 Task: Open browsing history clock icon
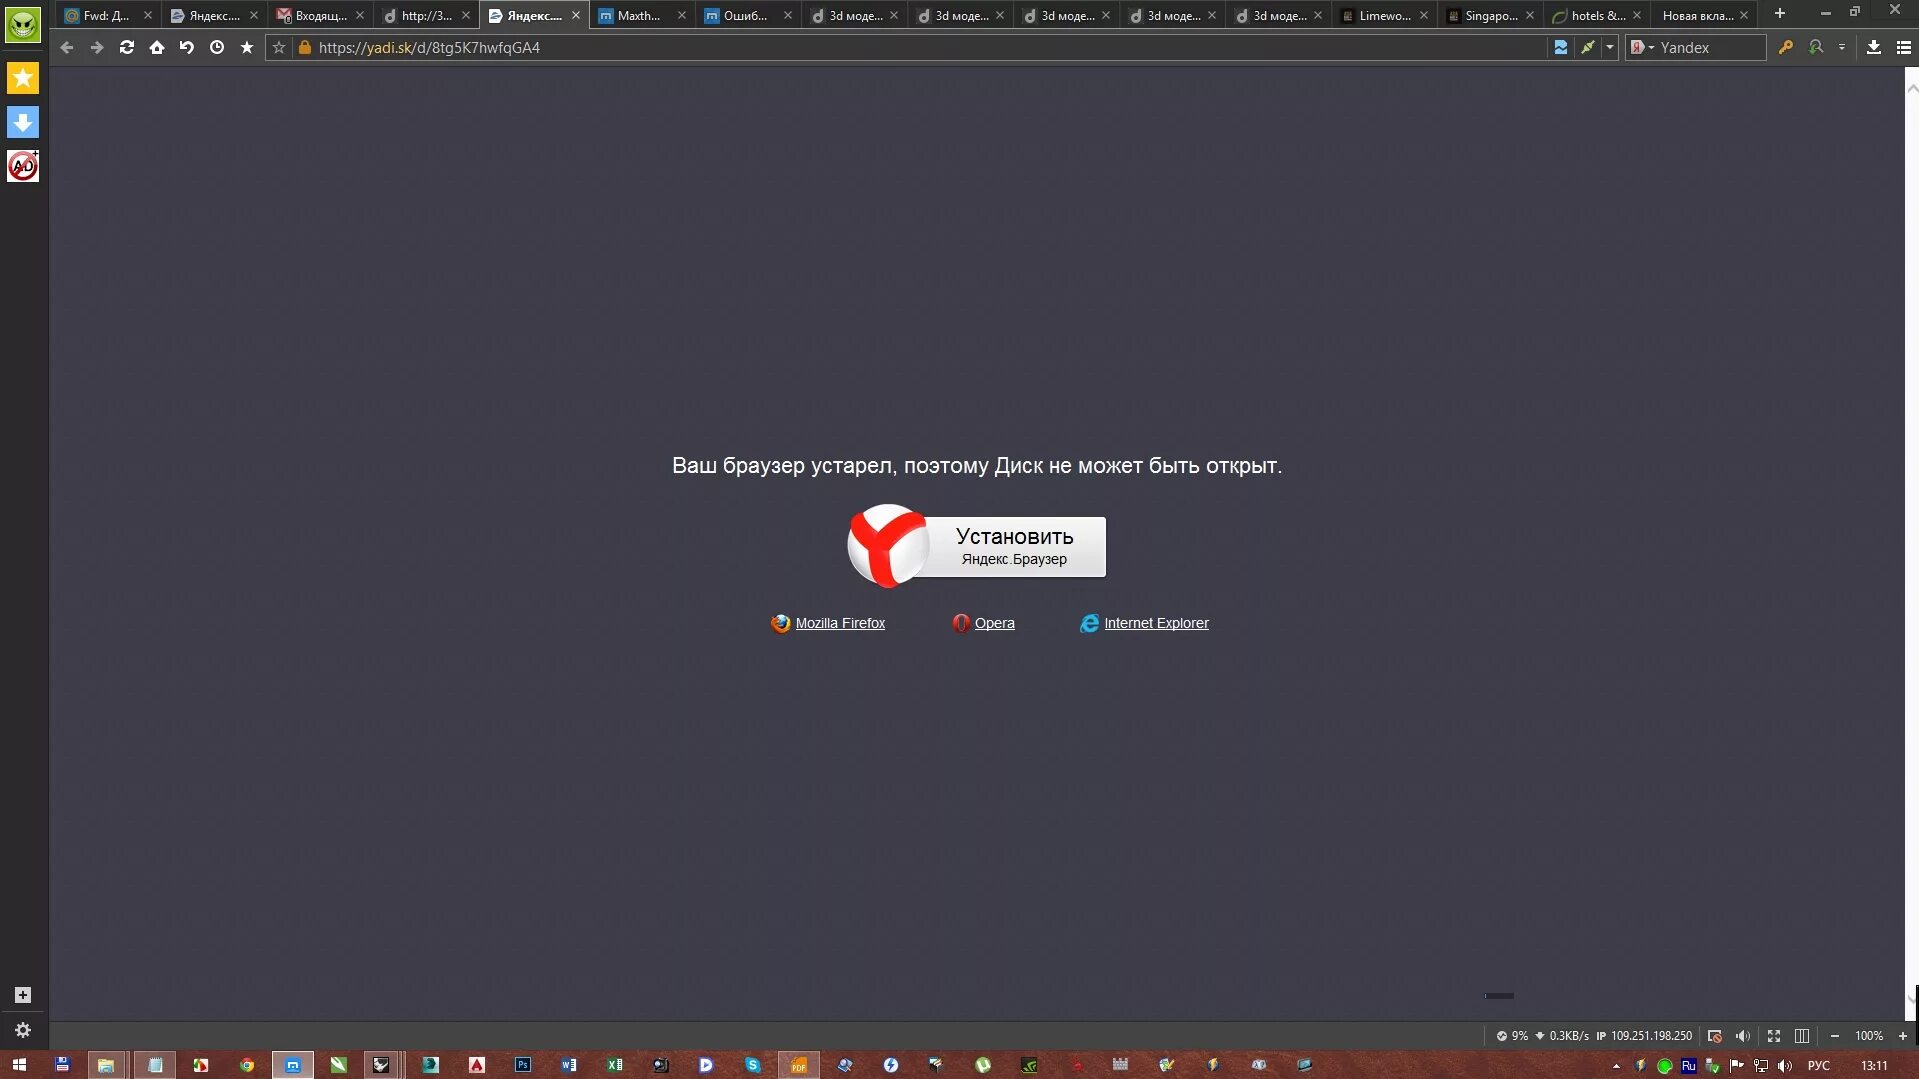217,47
